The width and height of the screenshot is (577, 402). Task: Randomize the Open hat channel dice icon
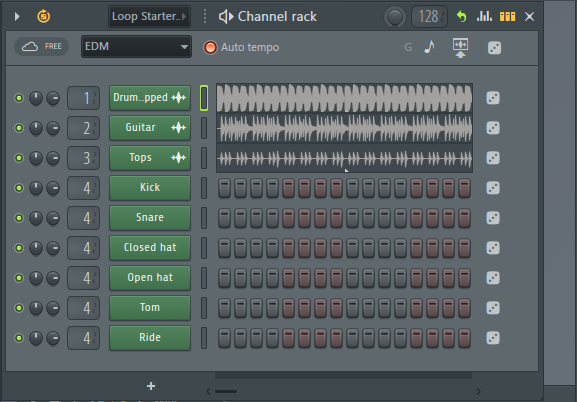[493, 278]
